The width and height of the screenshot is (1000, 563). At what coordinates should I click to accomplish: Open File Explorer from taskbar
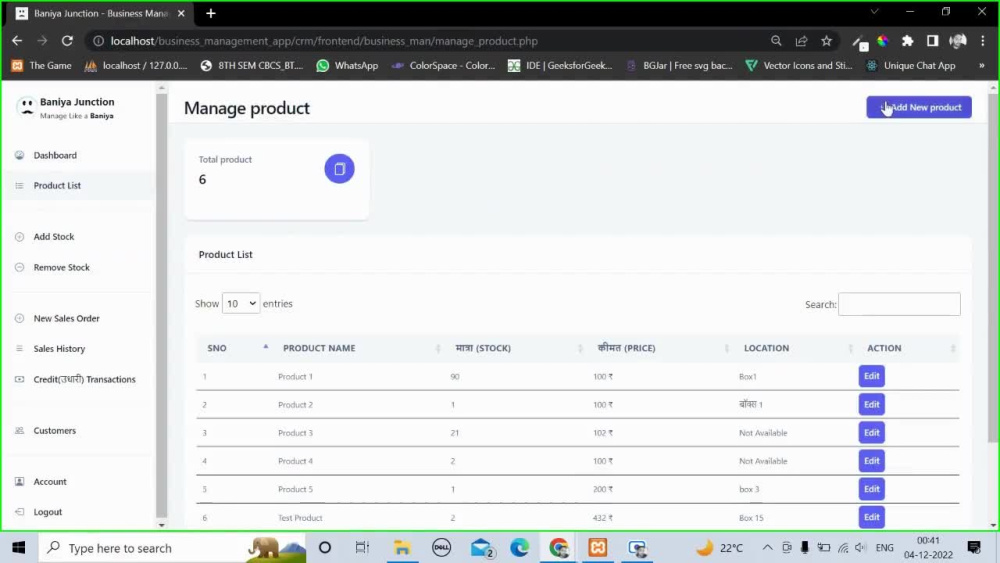(402, 548)
